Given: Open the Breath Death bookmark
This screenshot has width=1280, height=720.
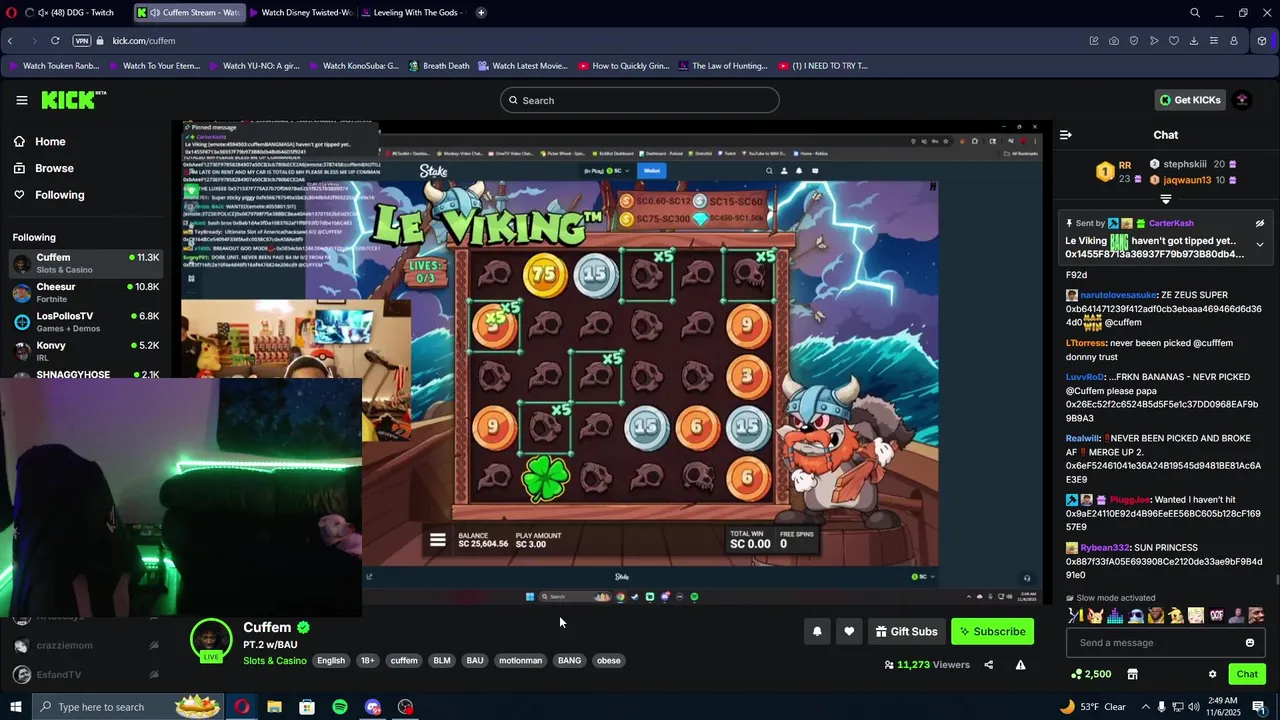Looking at the screenshot, I should coord(438,66).
